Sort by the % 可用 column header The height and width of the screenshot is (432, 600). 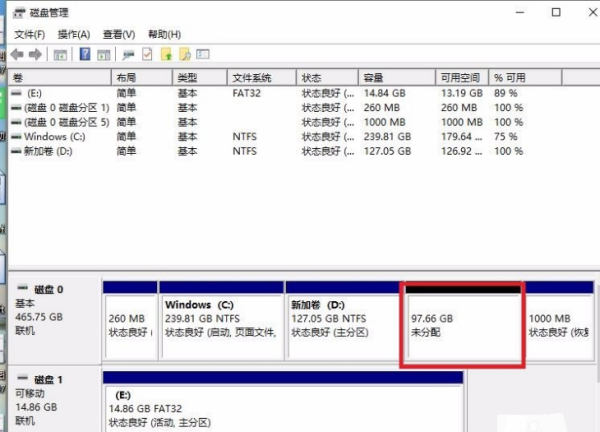coord(525,78)
